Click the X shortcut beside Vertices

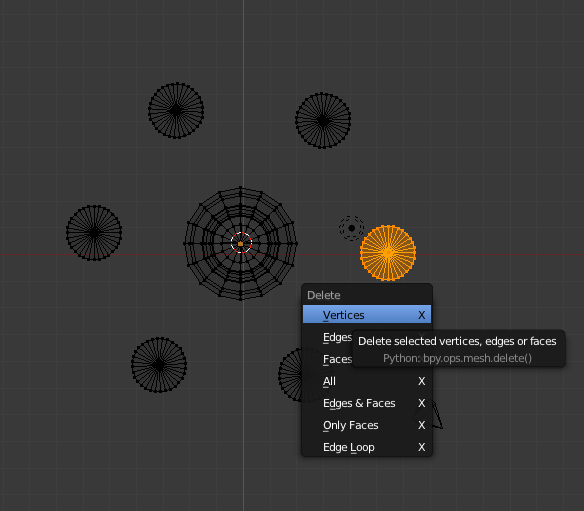(x=422, y=315)
